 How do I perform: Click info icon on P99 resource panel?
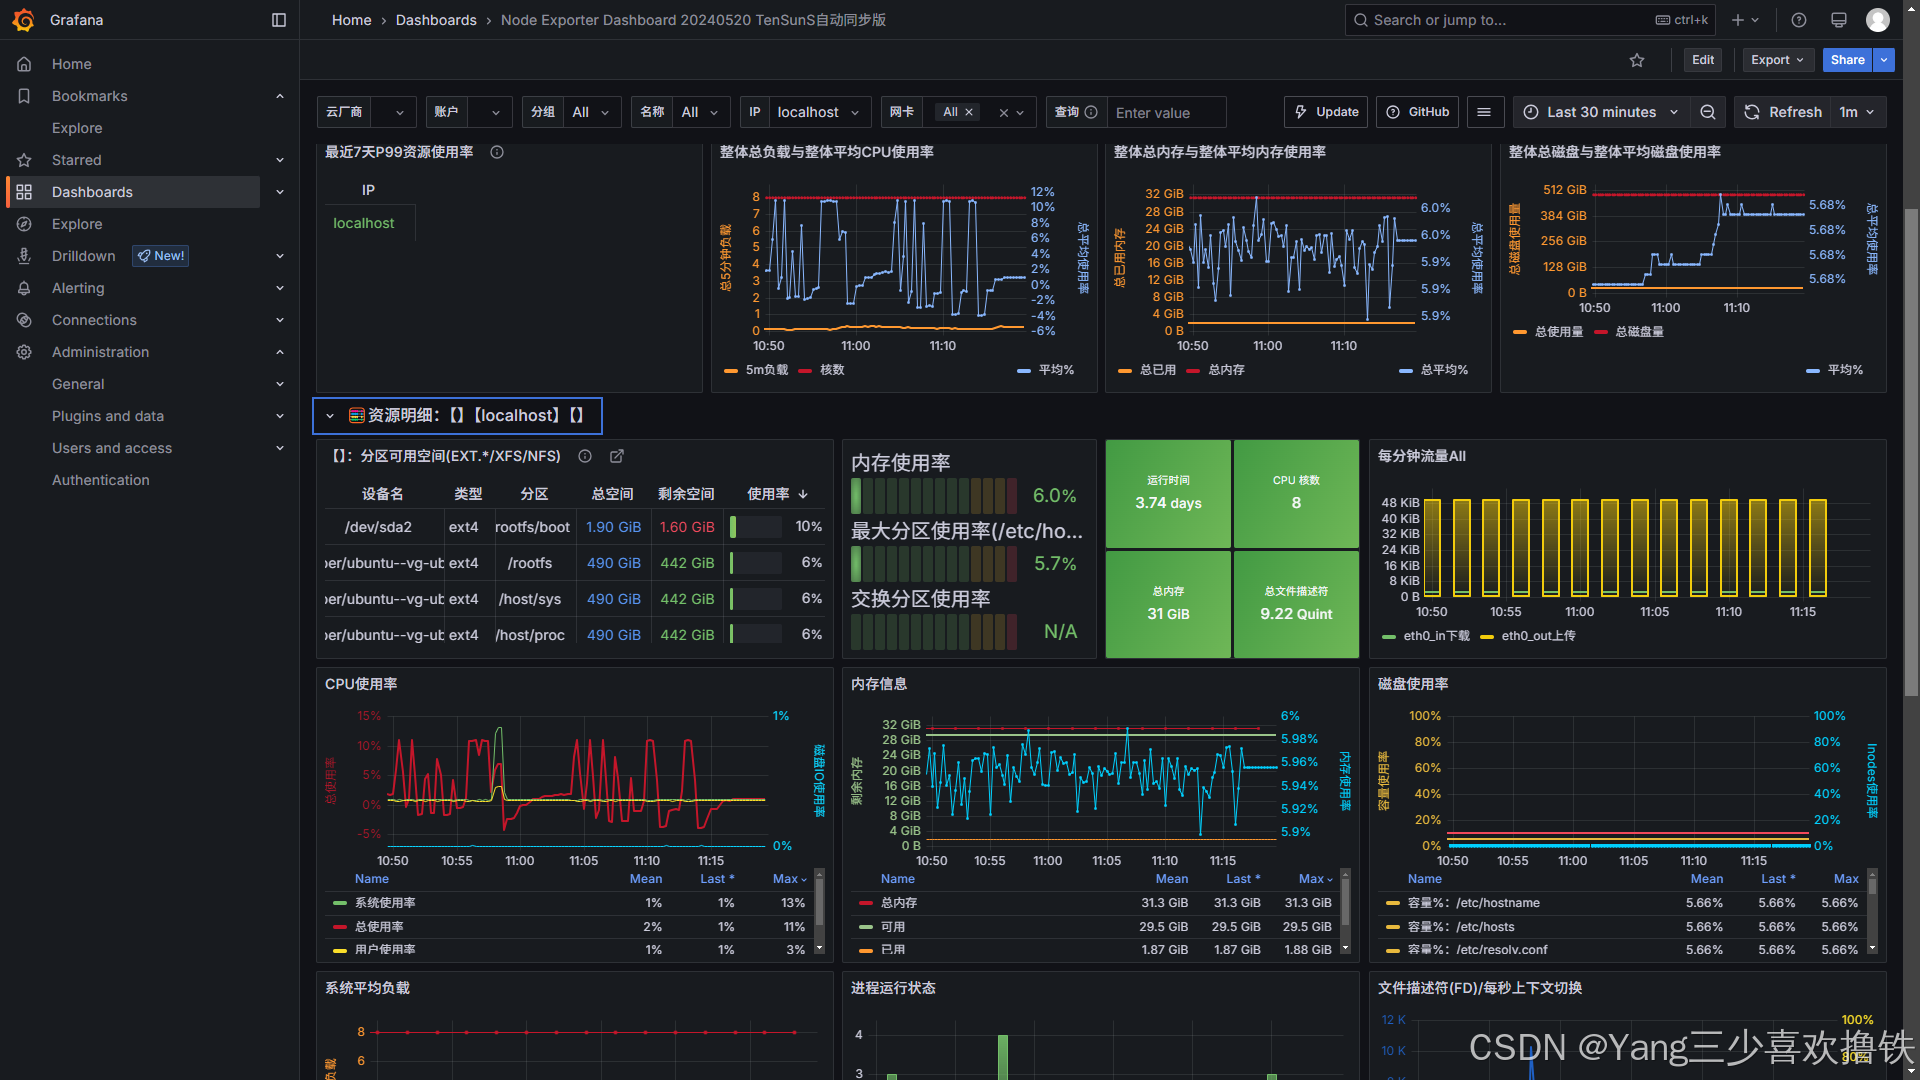[497, 152]
